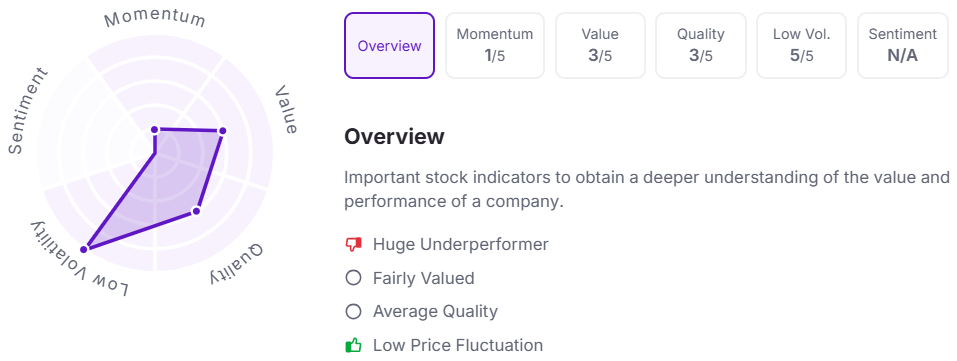Click the circle icon beside Fairly Valued
The height and width of the screenshot is (361, 957).
pyautogui.click(x=353, y=279)
